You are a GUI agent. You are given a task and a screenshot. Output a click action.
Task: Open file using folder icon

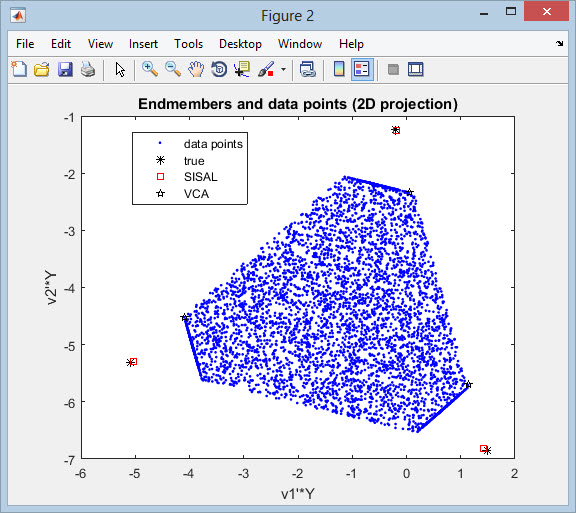coord(42,69)
